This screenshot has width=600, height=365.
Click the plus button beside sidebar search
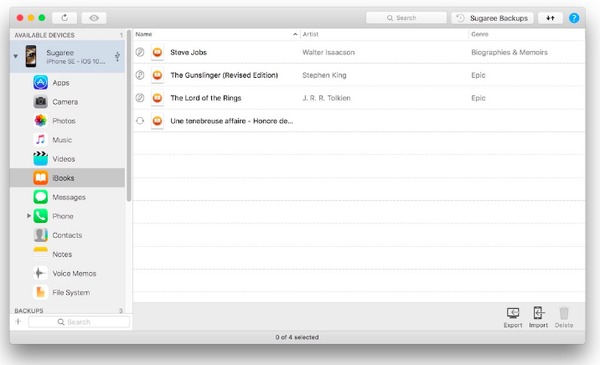(x=18, y=321)
